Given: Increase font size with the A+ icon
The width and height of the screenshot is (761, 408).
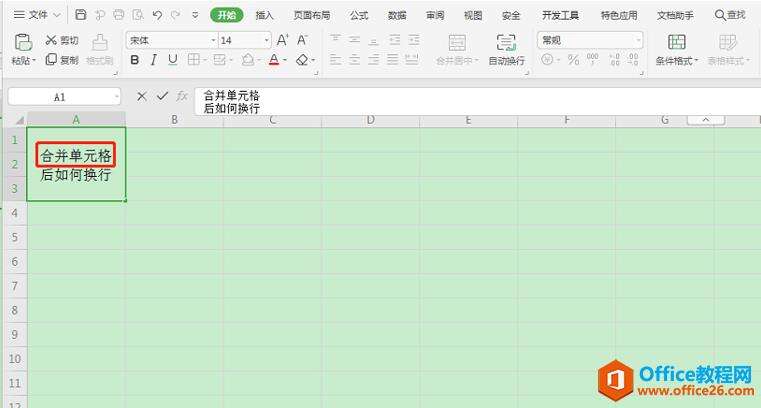Looking at the screenshot, I should point(282,40).
